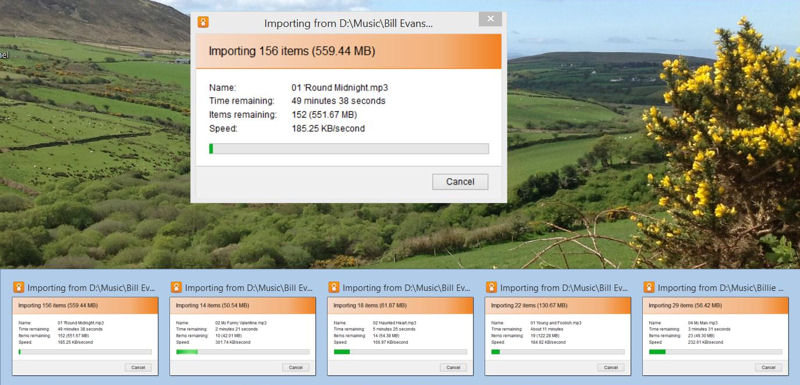Cancel the 18 items import in preview

[x=453, y=367]
